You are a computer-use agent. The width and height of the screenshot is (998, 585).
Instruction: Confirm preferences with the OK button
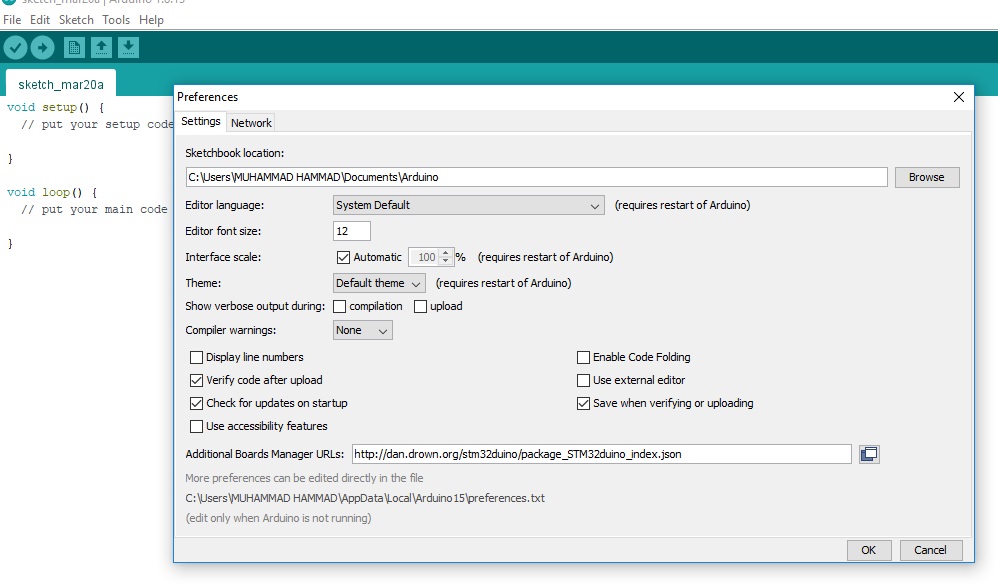869,550
